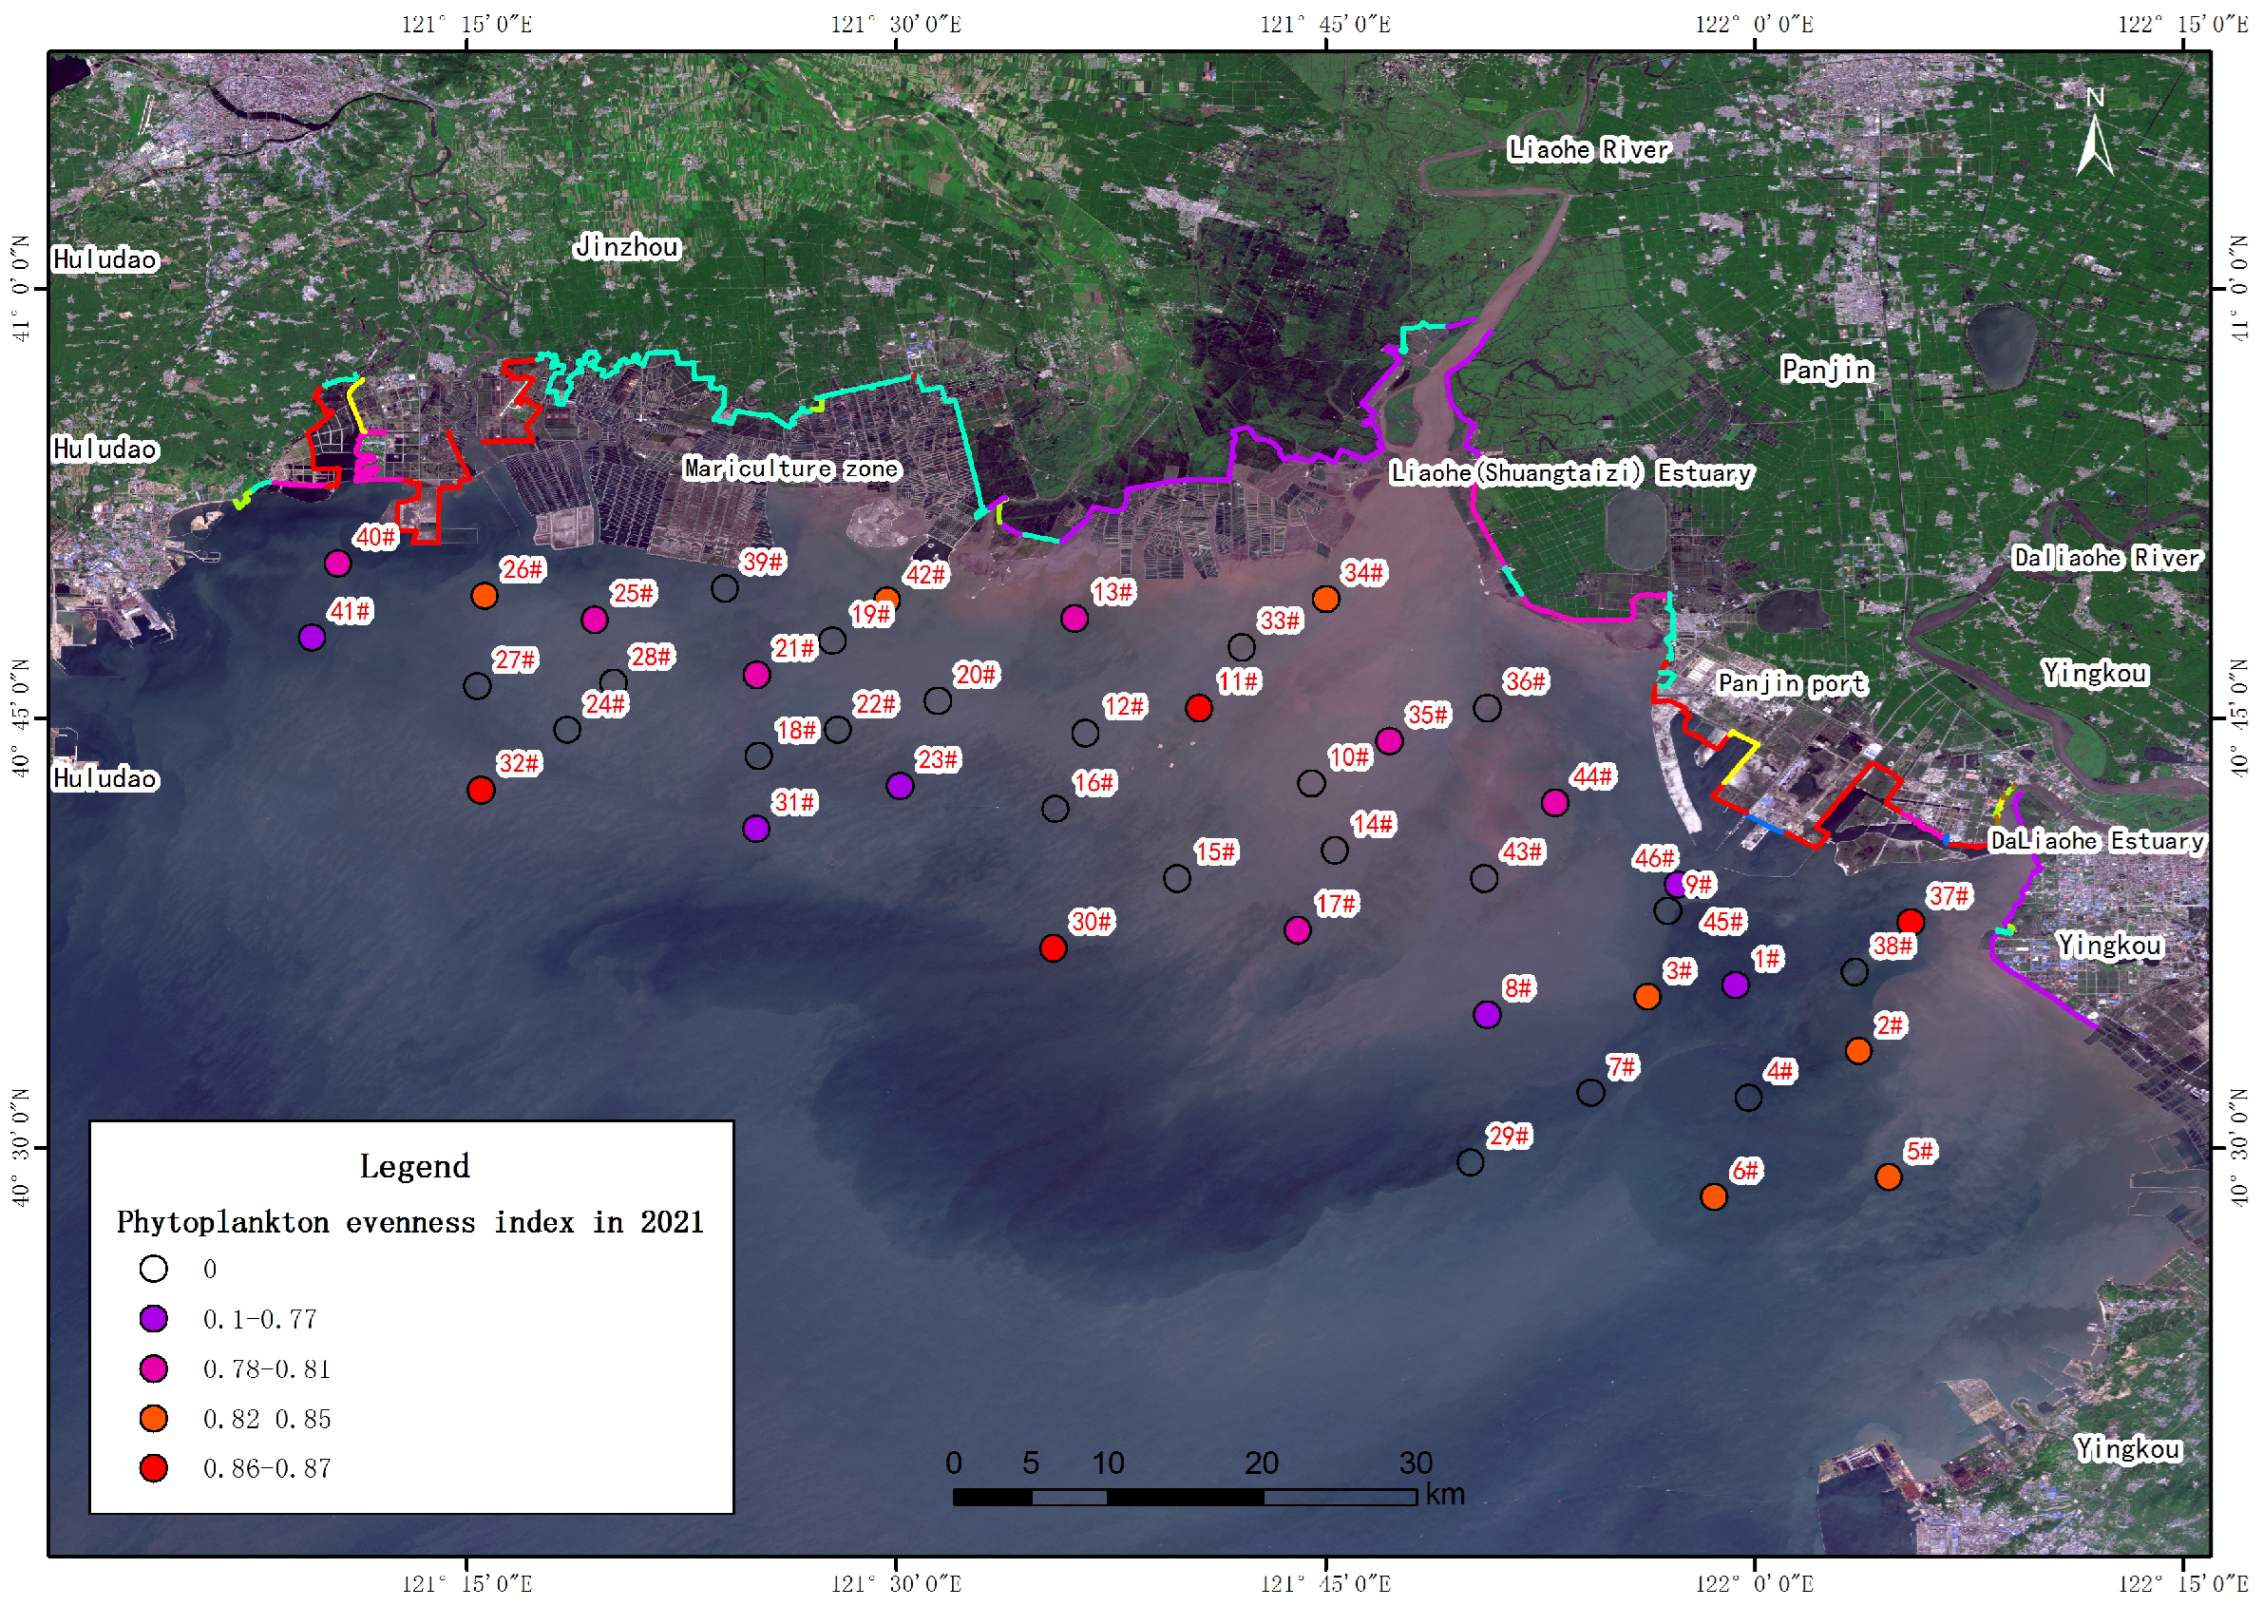Click the orange marker for station 5#
Screen dimensions: 2263x1606
(x=1888, y=1177)
